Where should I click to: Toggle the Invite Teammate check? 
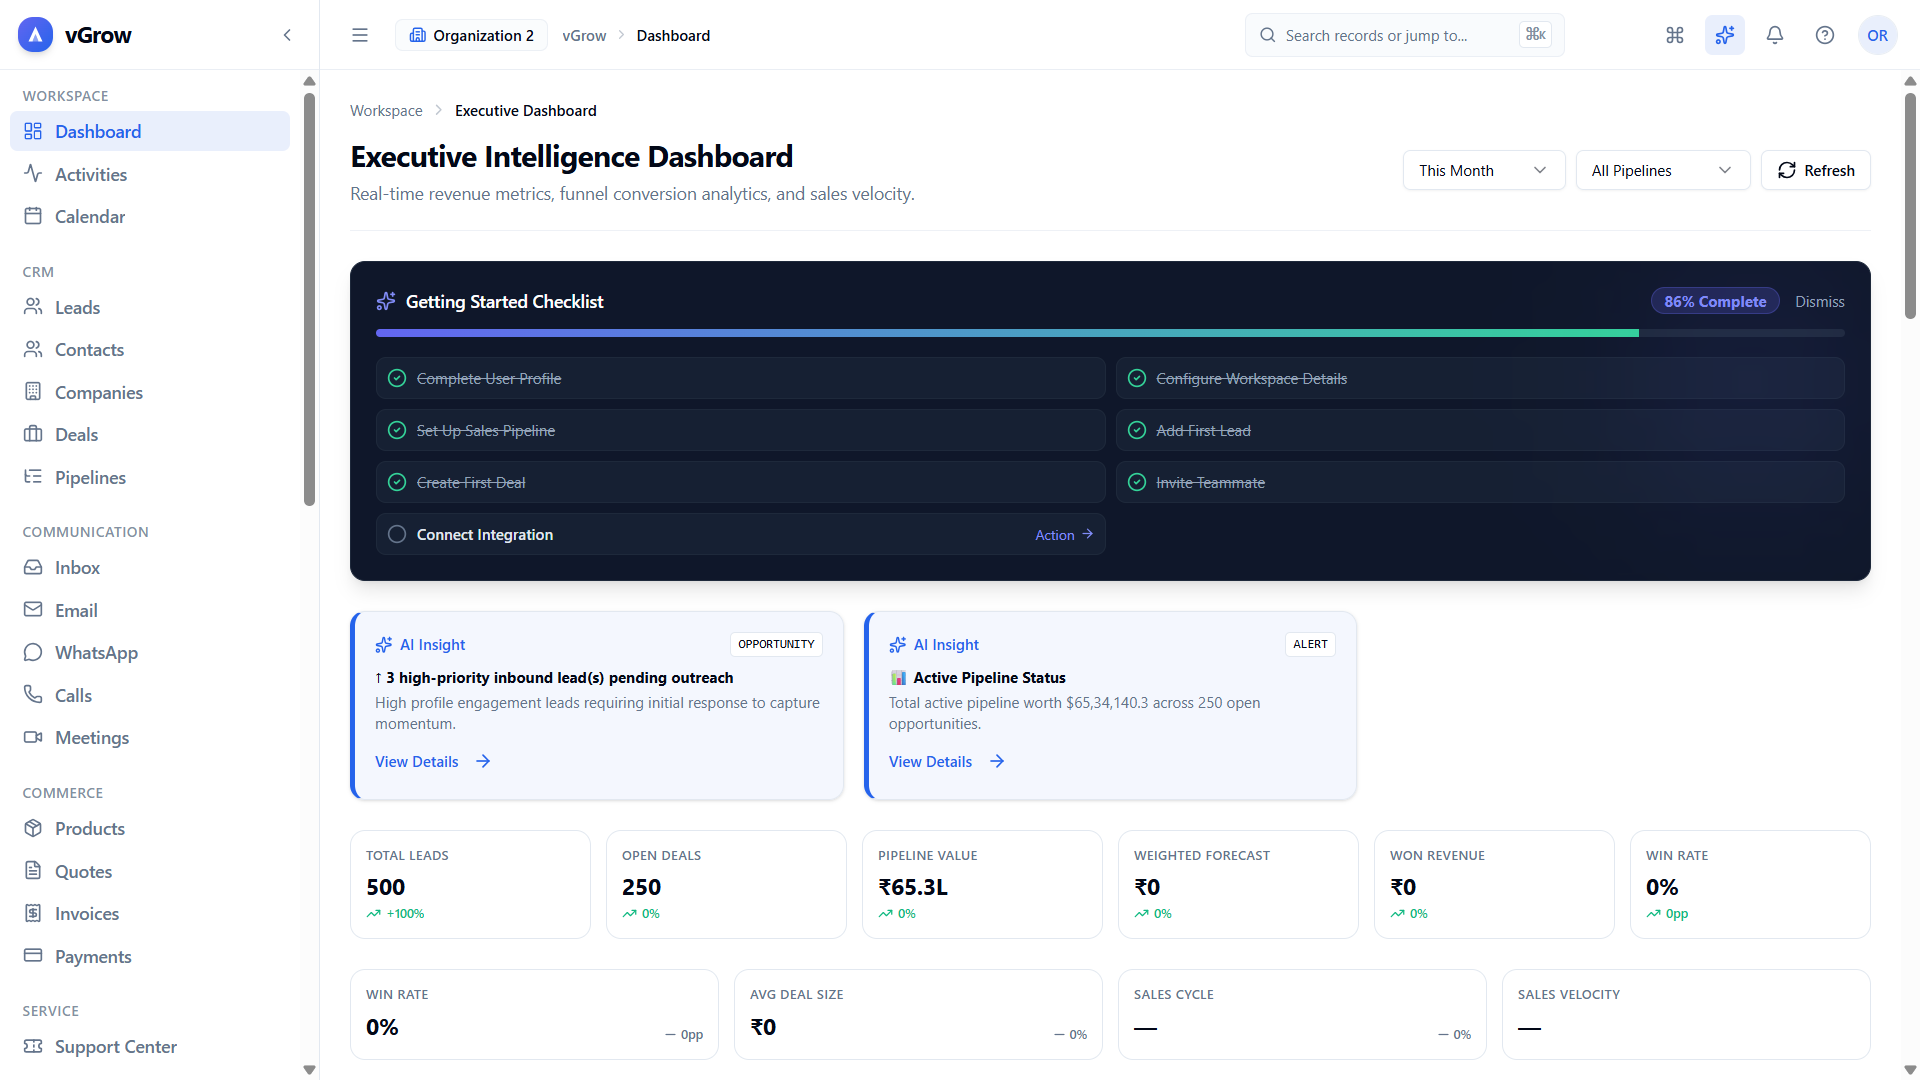[x=1137, y=482]
